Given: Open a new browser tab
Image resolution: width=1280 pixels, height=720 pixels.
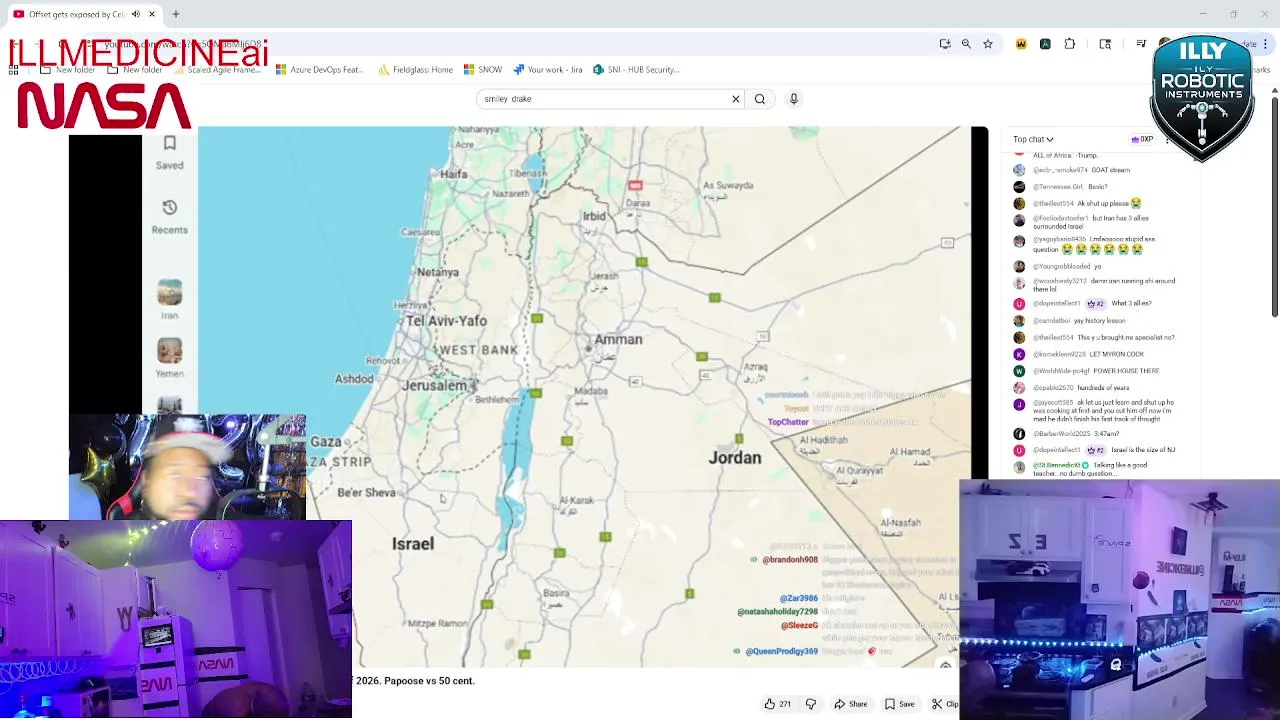Looking at the screenshot, I should [176, 14].
